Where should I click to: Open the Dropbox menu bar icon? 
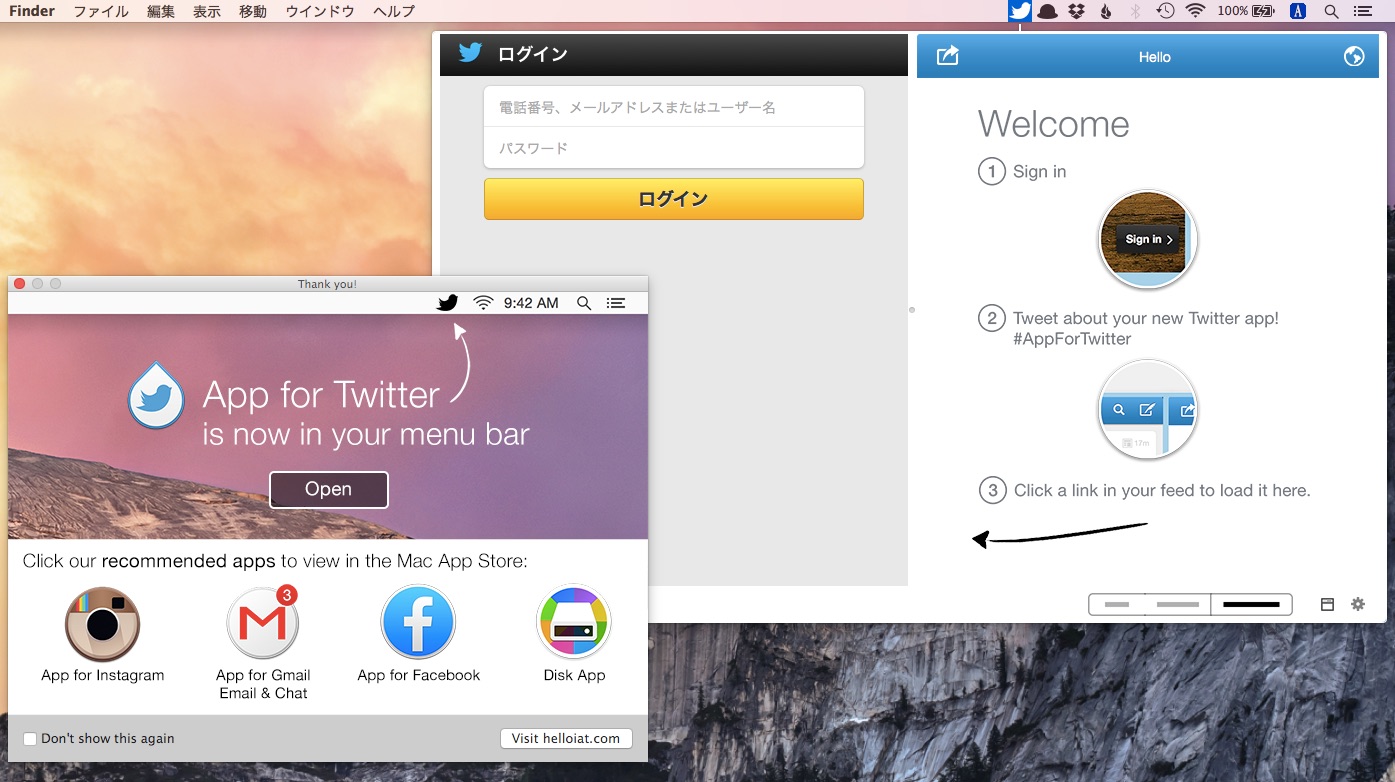point(1076,12)
